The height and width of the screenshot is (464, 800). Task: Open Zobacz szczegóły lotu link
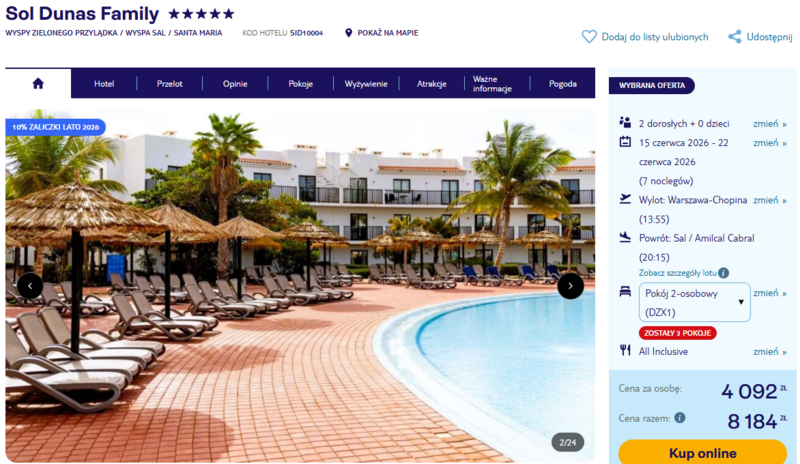[x=678, y=273]
